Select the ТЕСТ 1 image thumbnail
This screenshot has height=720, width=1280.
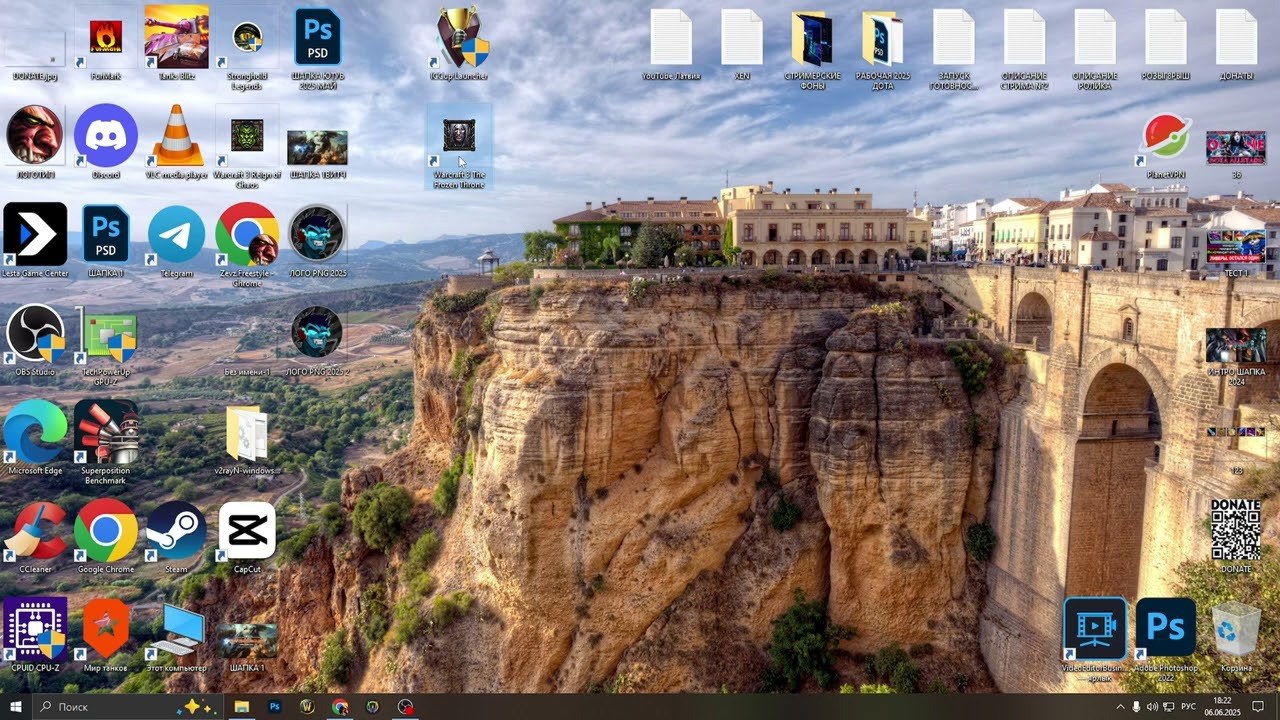coord(1236,253)
